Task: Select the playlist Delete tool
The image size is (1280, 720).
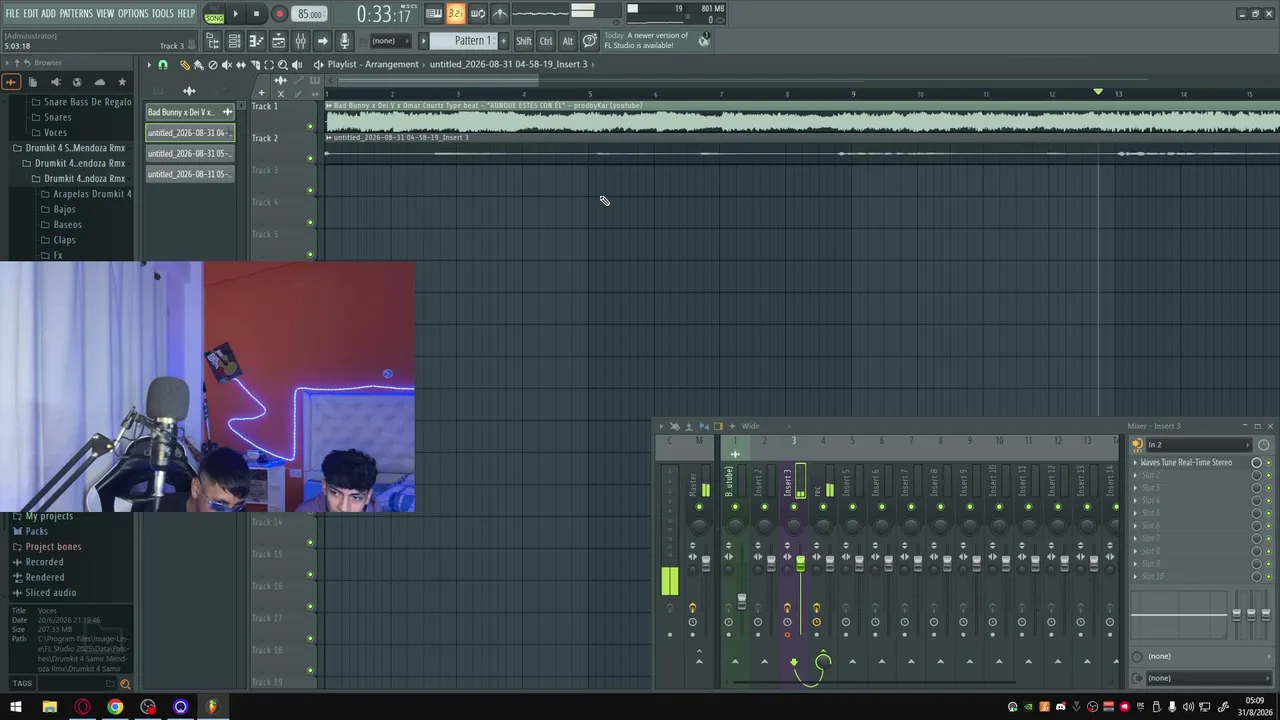Action: (x=213, y=65)
